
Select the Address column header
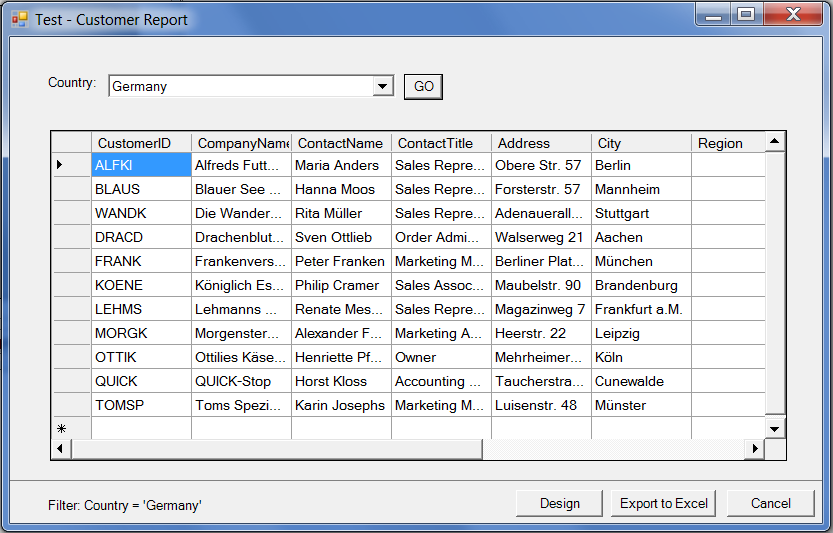541,143
